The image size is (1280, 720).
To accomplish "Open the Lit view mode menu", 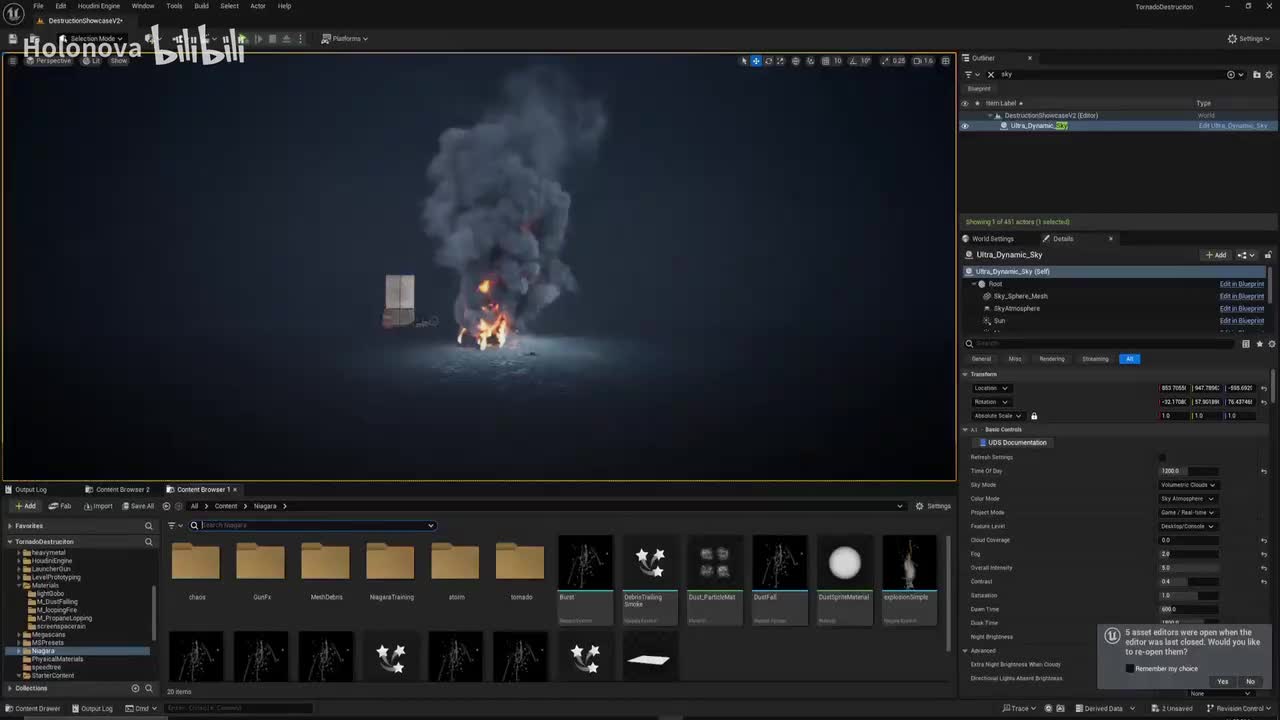I will tap(92, 61).
